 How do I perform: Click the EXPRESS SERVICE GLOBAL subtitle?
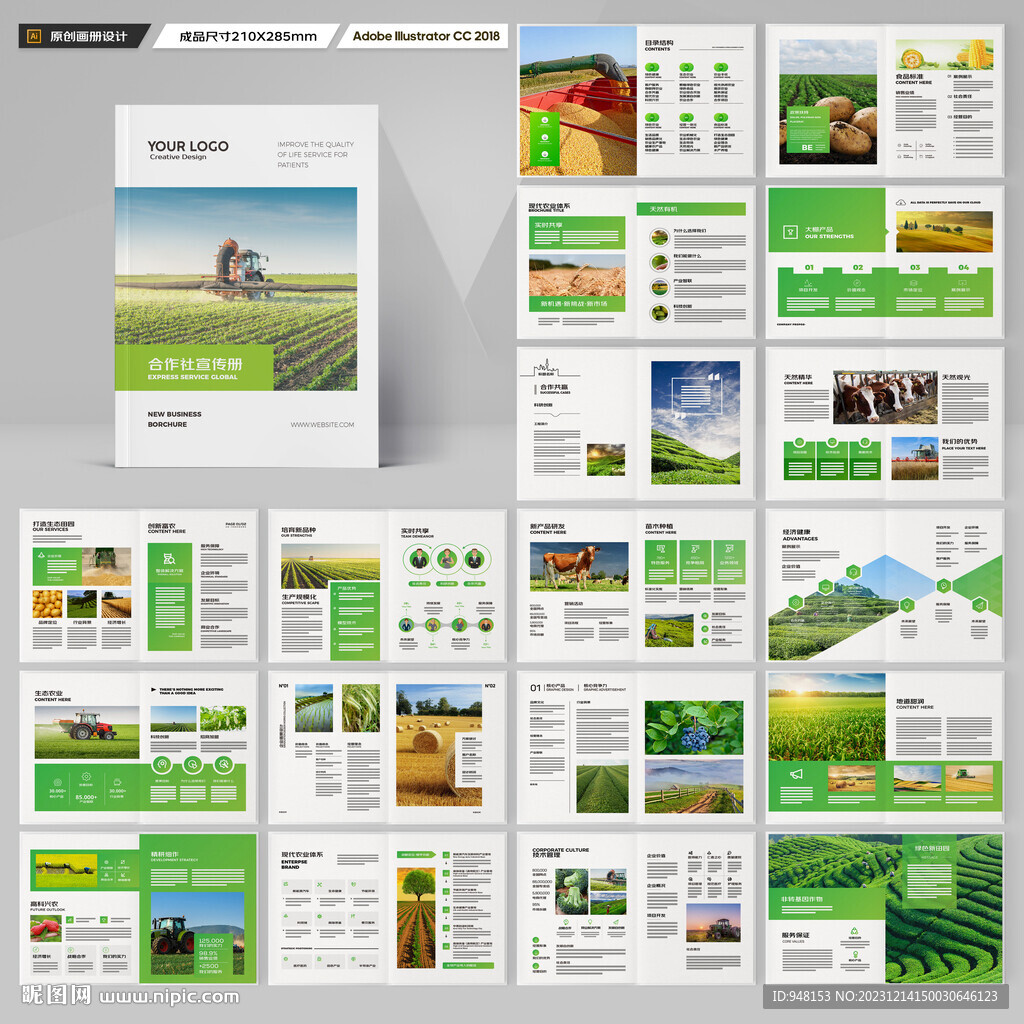point(193,377)
